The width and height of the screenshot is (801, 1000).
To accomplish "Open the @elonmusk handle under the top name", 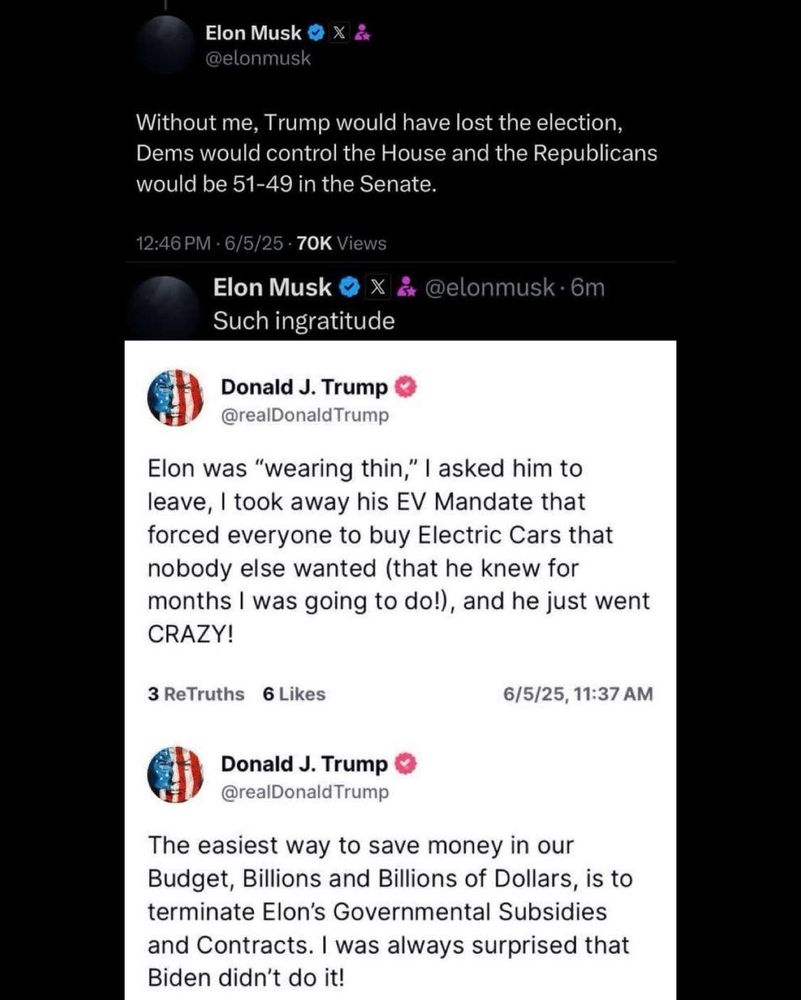I will pos(258,58).
